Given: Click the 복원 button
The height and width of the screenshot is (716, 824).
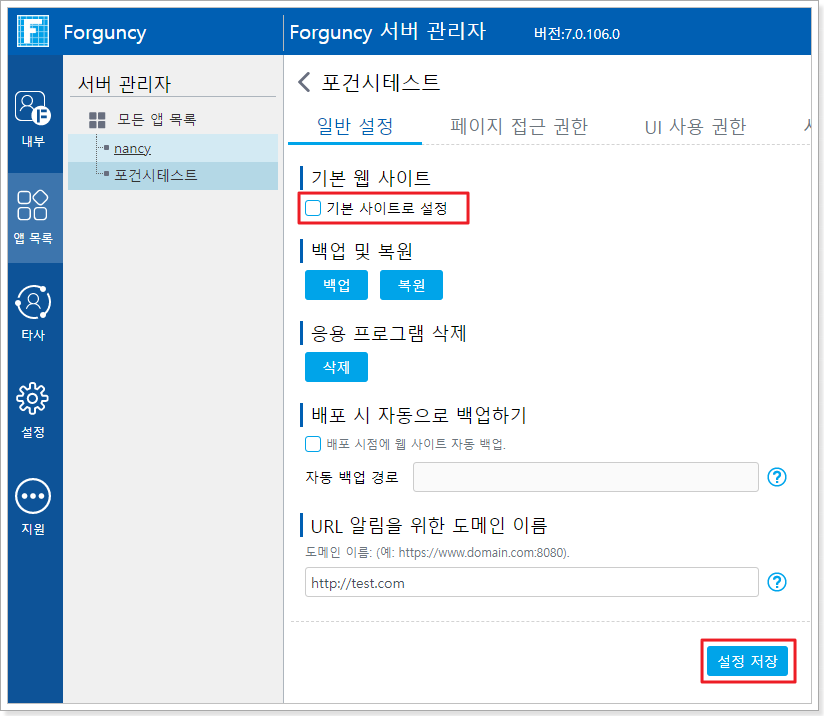Looking at the screenshot, I should [x=411, y=285].
